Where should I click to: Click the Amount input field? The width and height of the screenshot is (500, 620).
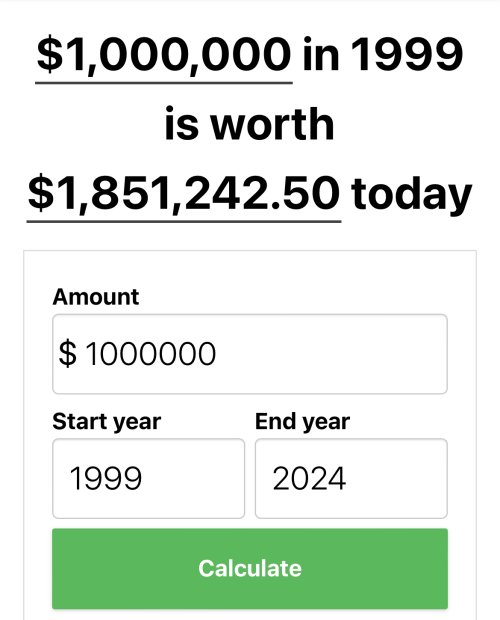(250, 354)
